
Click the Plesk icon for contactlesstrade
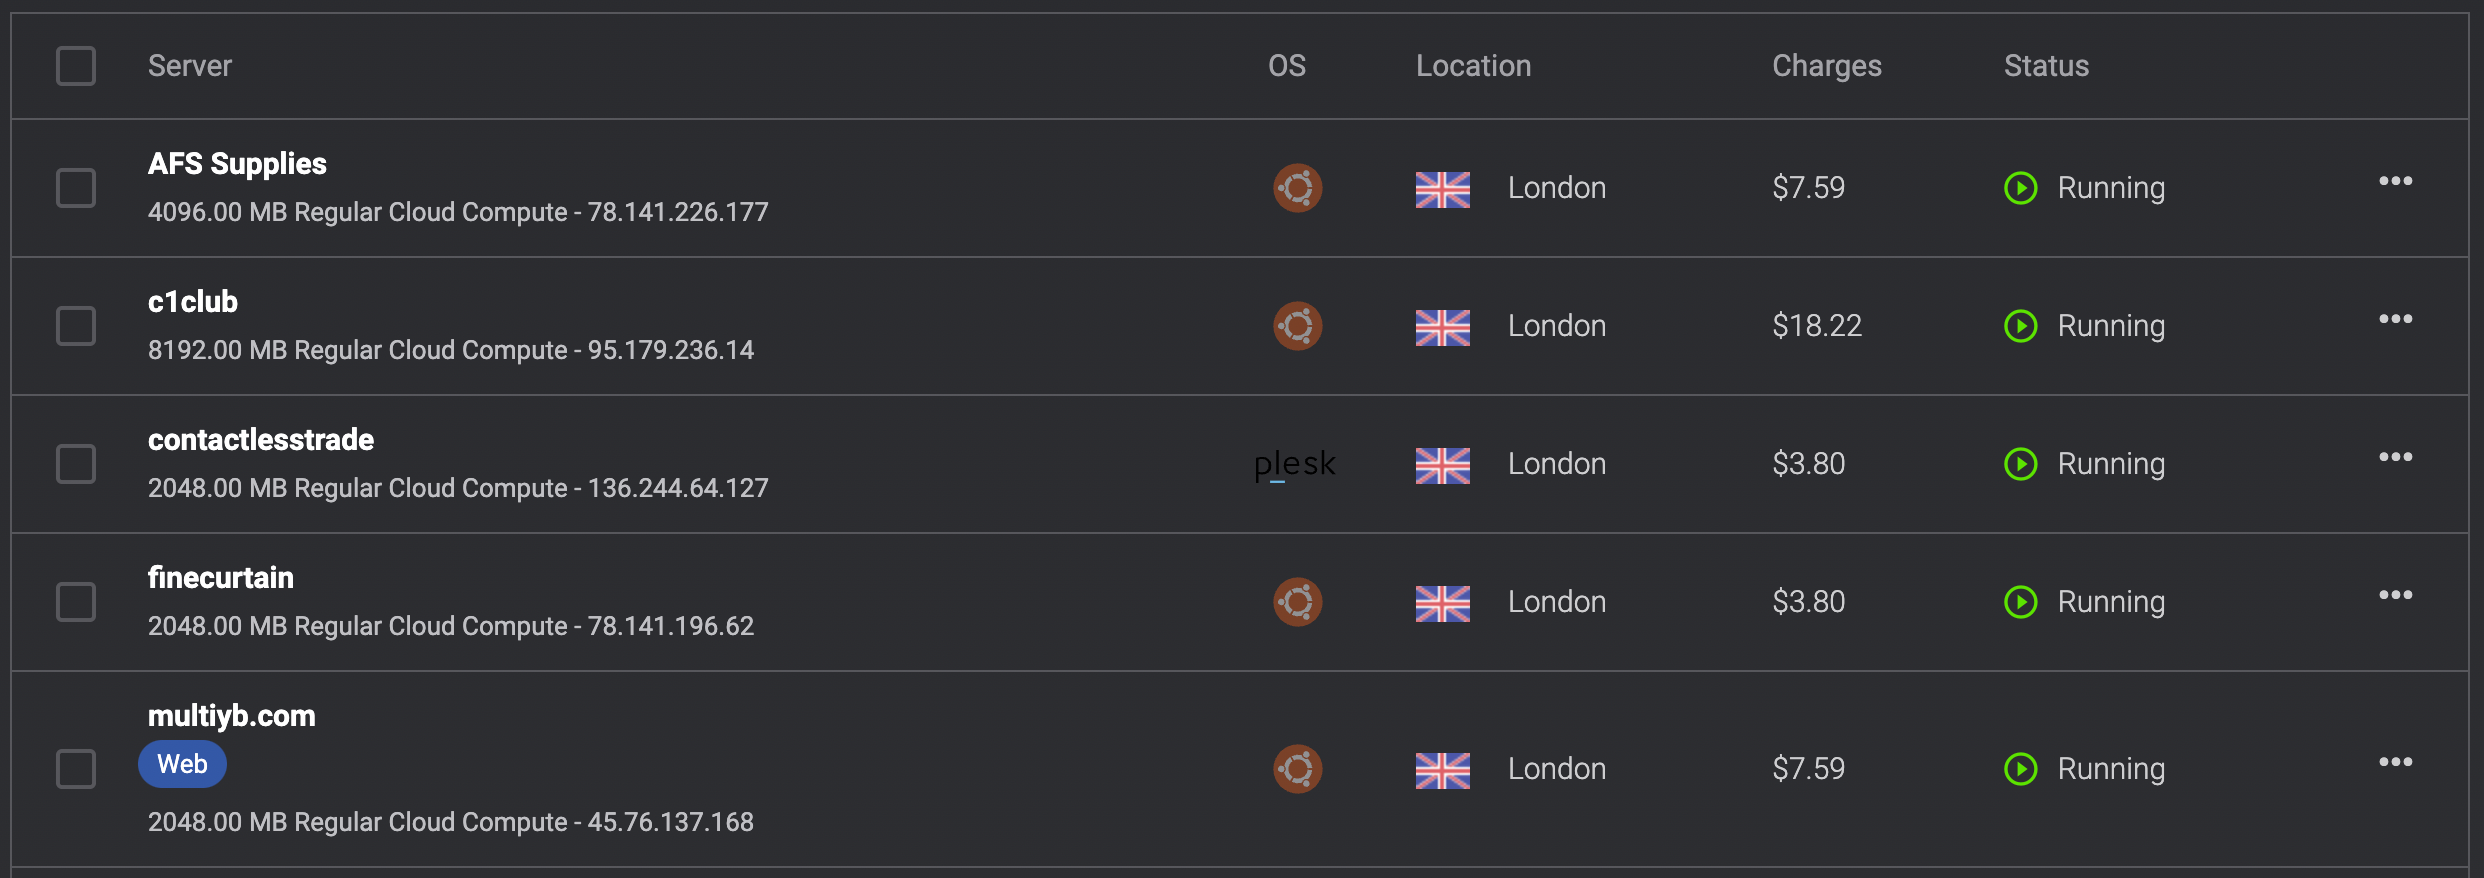pos(1294,464)
